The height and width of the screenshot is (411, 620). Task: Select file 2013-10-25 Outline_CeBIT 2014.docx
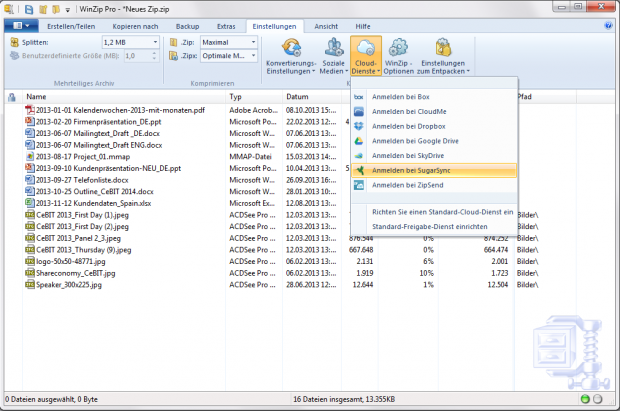pyautogui.click(x=95, y=191)
